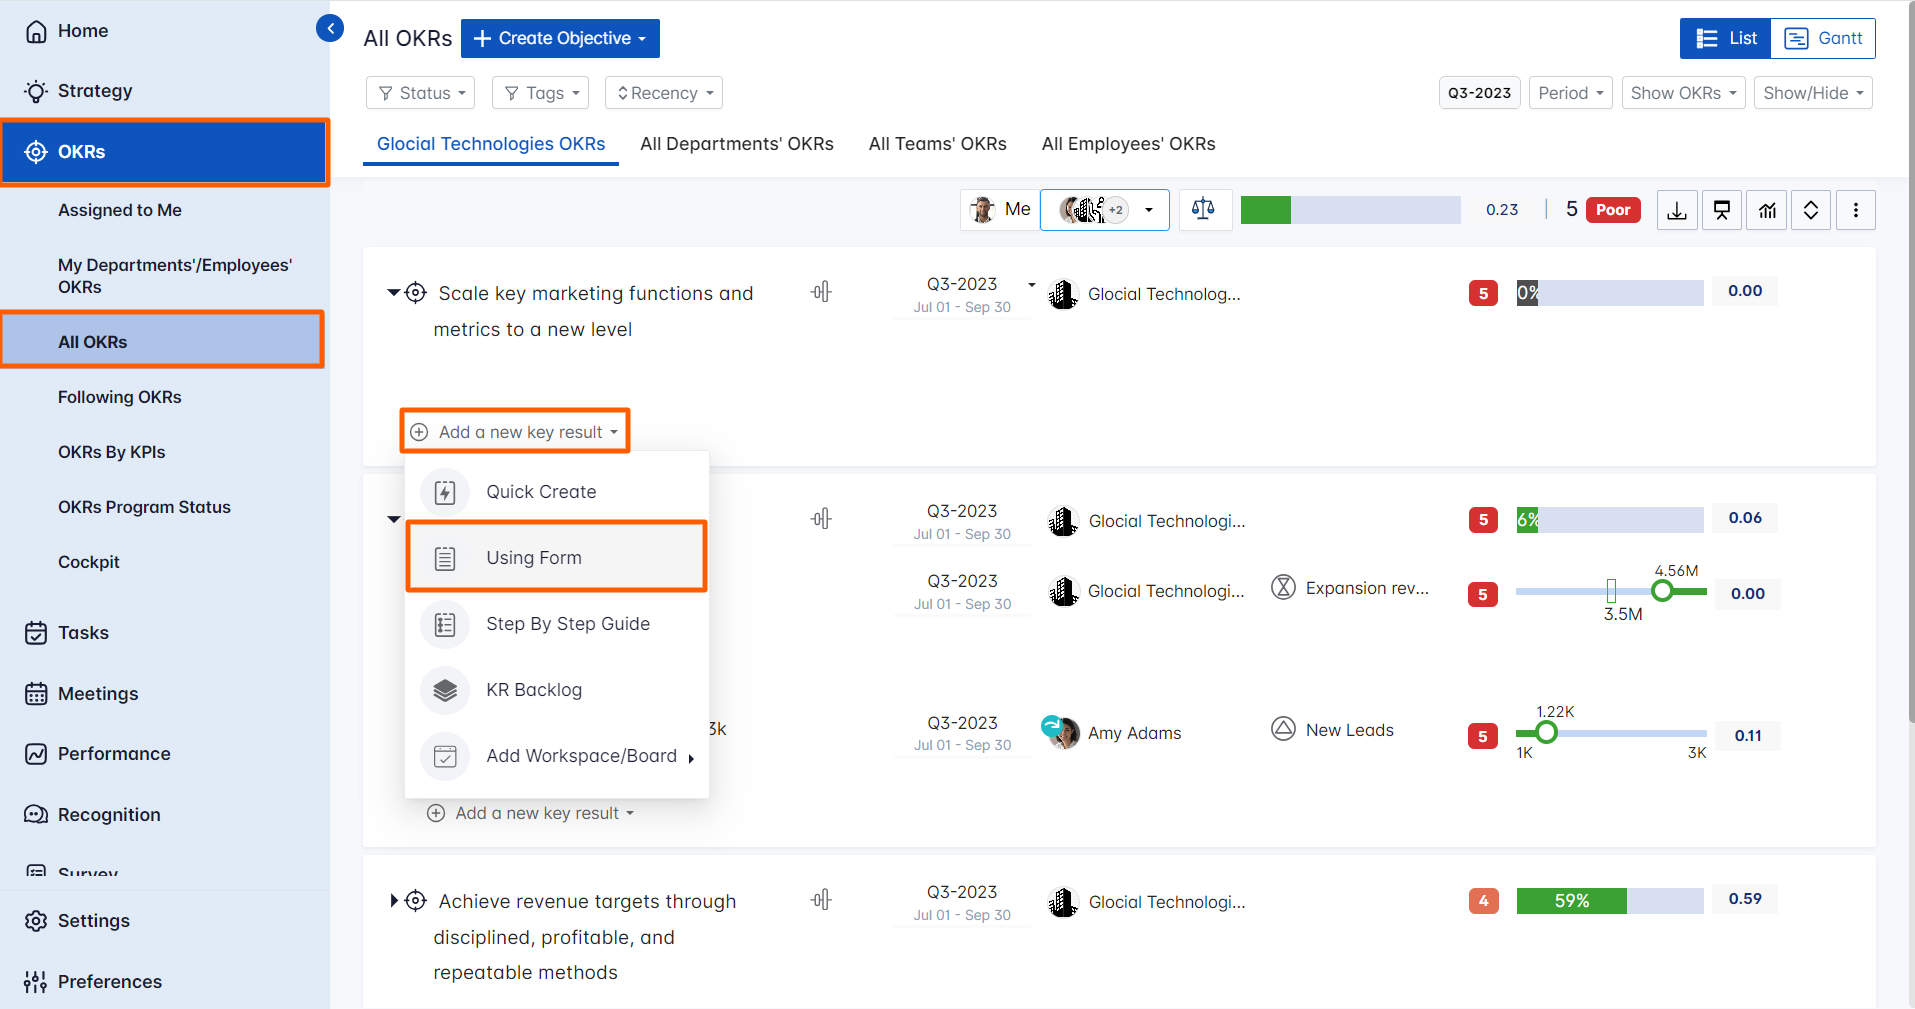Open the All Departments' OKRs tab
Viewport: 1915px width, 1009px height.
736,144
